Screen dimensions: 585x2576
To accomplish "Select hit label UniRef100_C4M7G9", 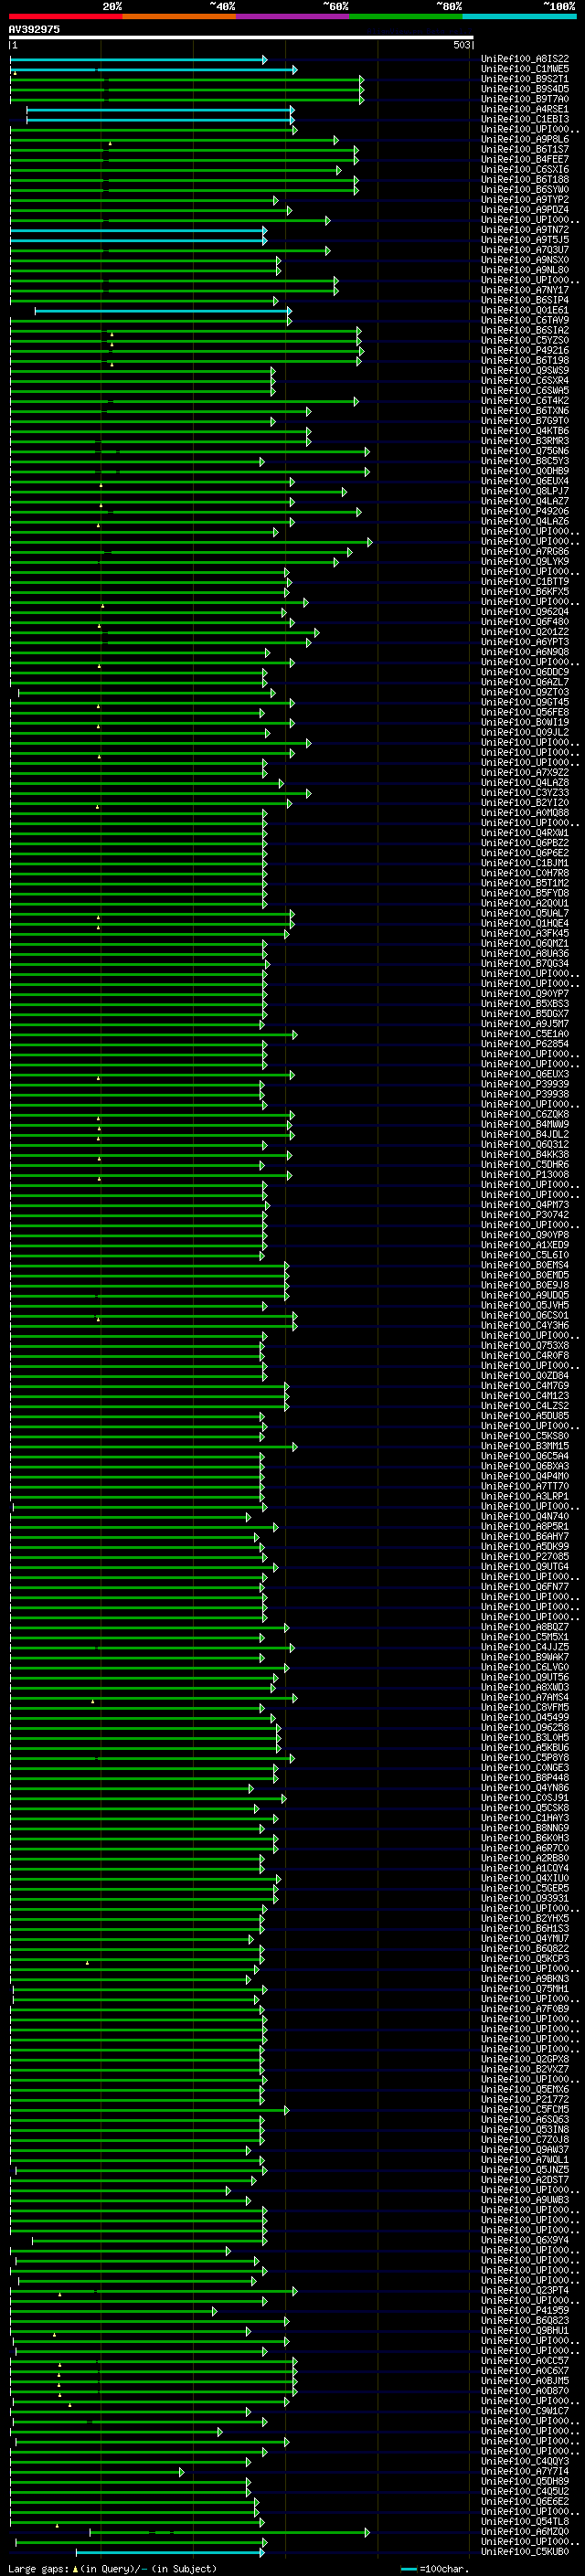I will (525, 1386).
